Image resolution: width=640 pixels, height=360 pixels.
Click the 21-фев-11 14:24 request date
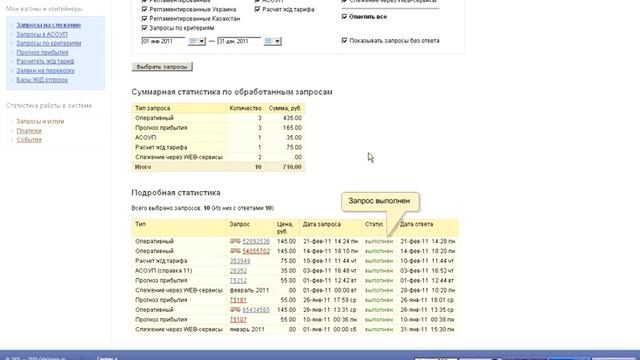[x=330, y=241]
